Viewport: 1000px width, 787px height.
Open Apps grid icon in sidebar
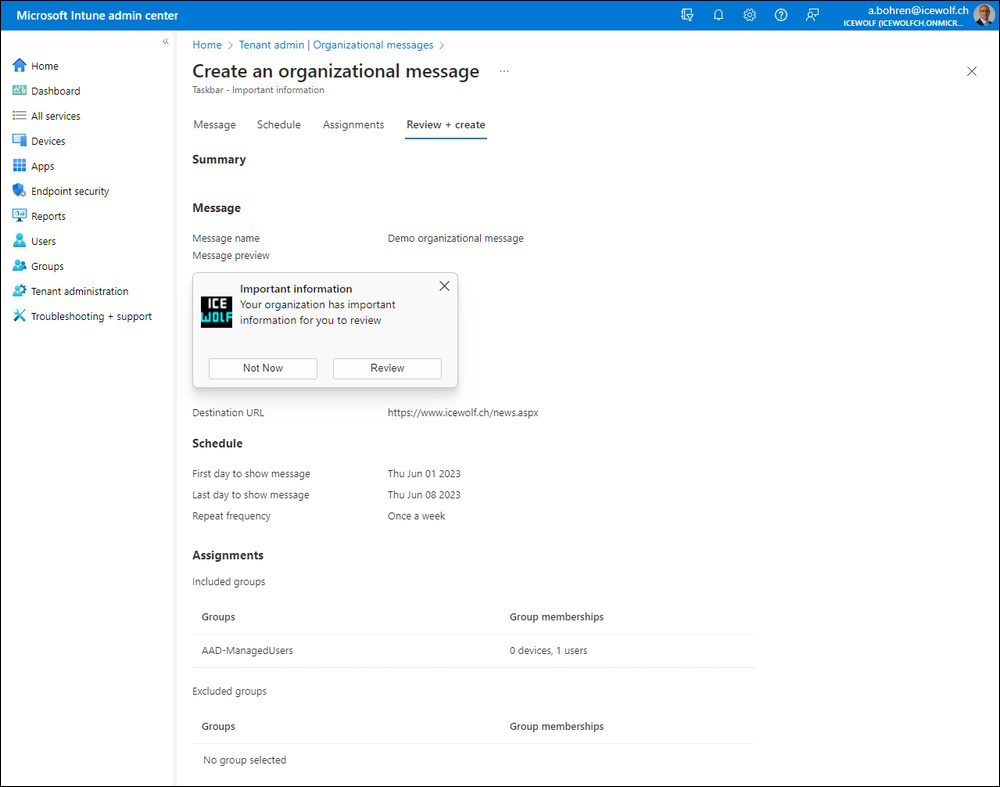(20, 166)
